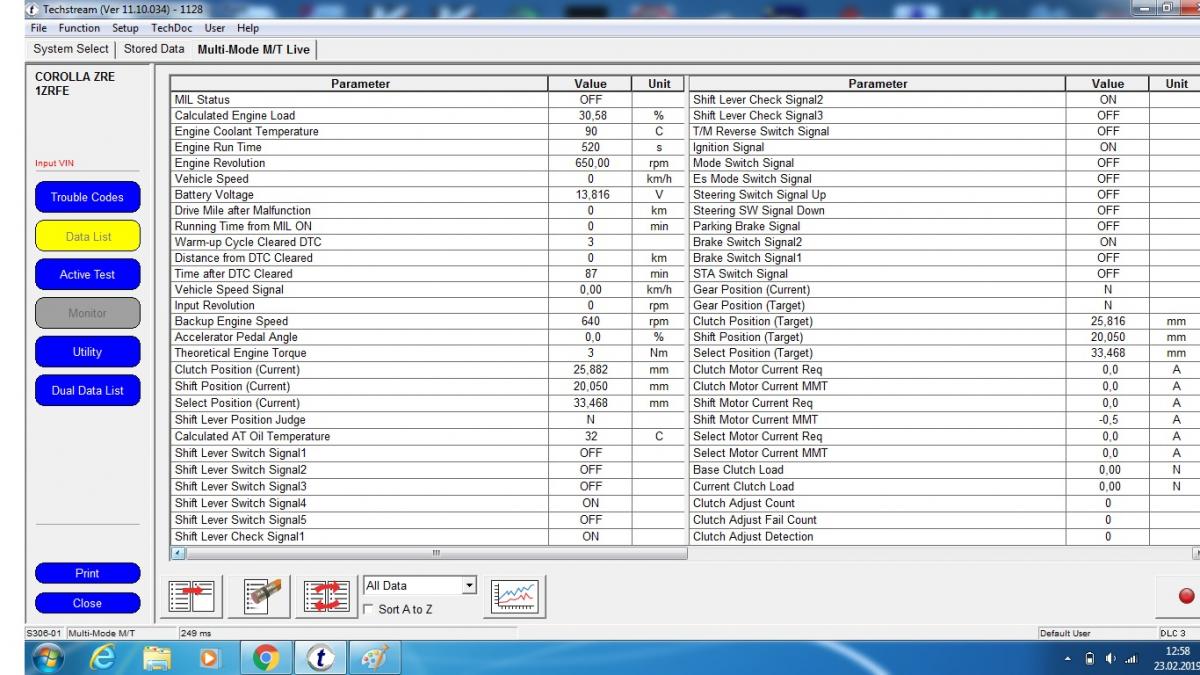Open the File menu
This screenshot has height=675, width=1200.
39,28
